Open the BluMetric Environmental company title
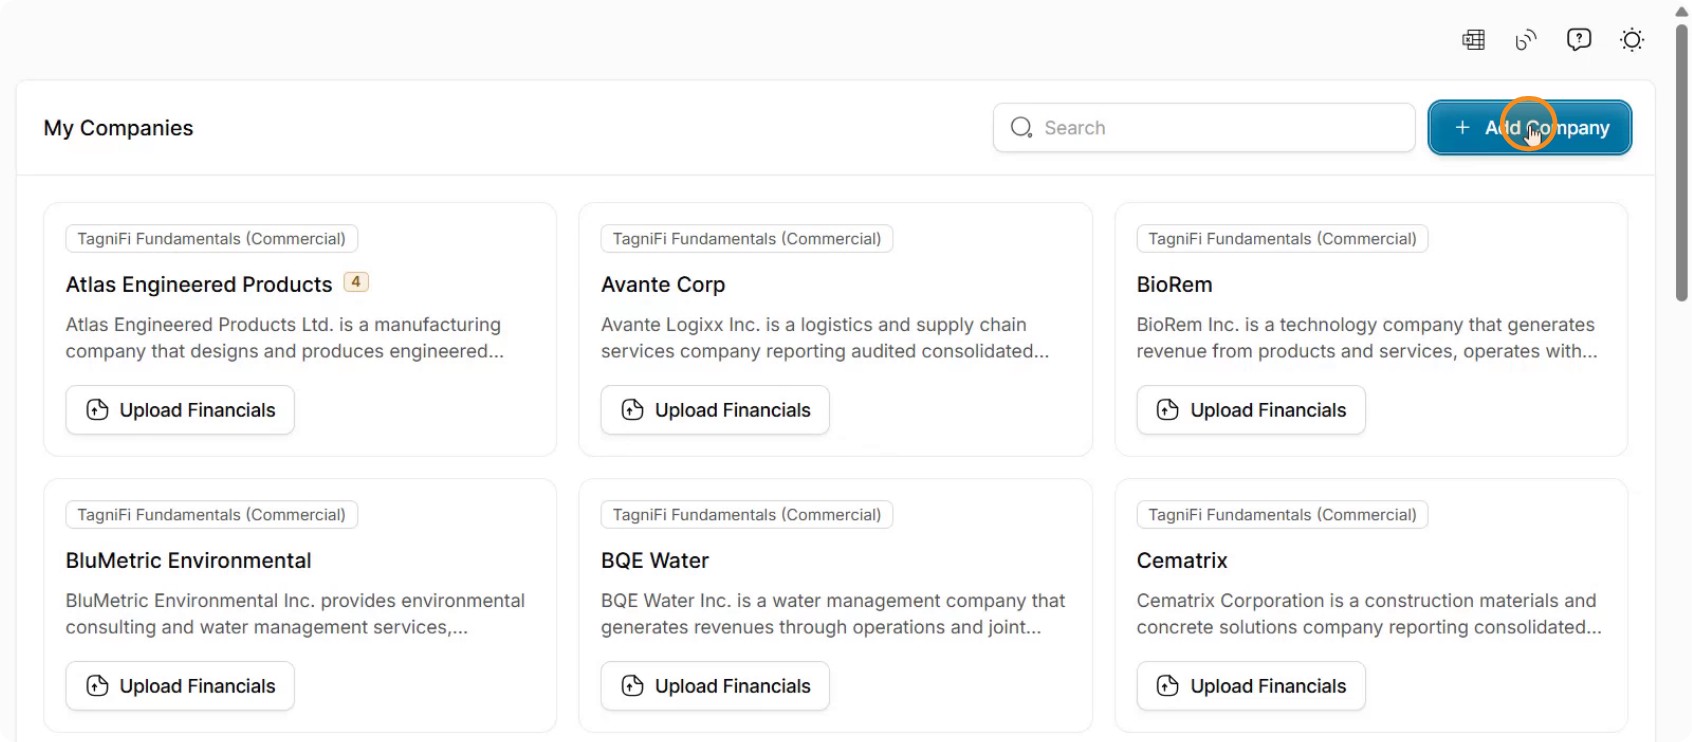Viewport: 1692px width, 742px height. point(188,561)
